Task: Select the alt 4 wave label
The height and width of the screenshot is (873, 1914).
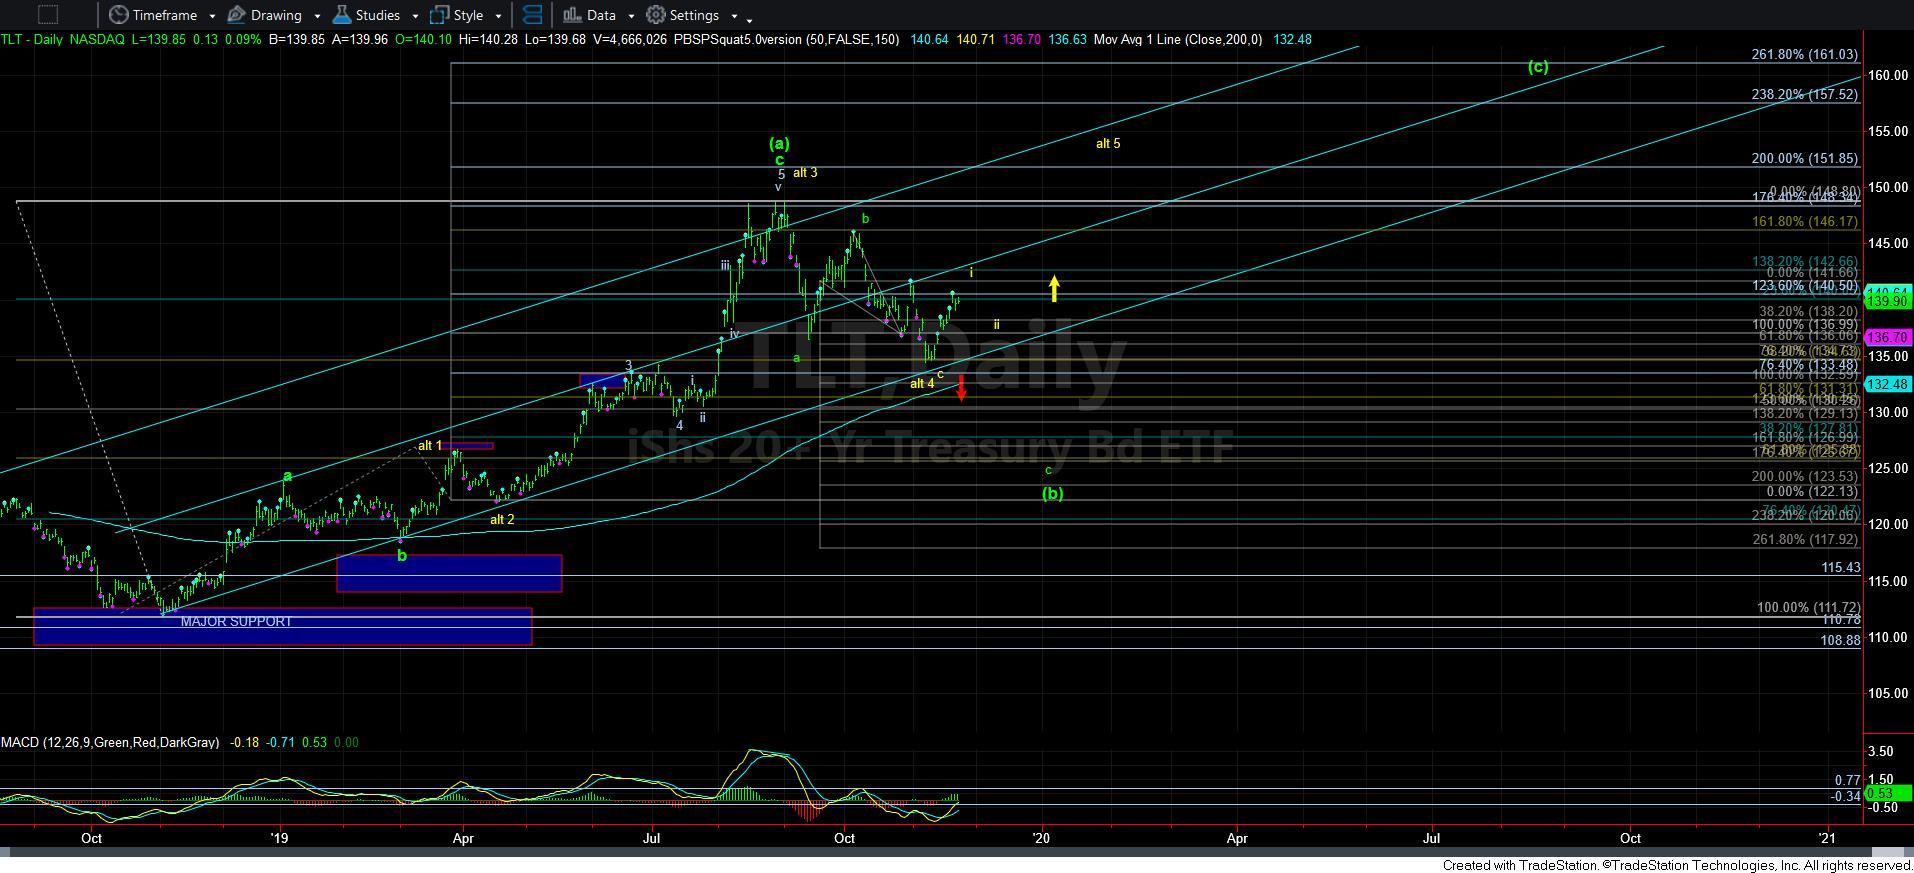Action: pos(922,383)
